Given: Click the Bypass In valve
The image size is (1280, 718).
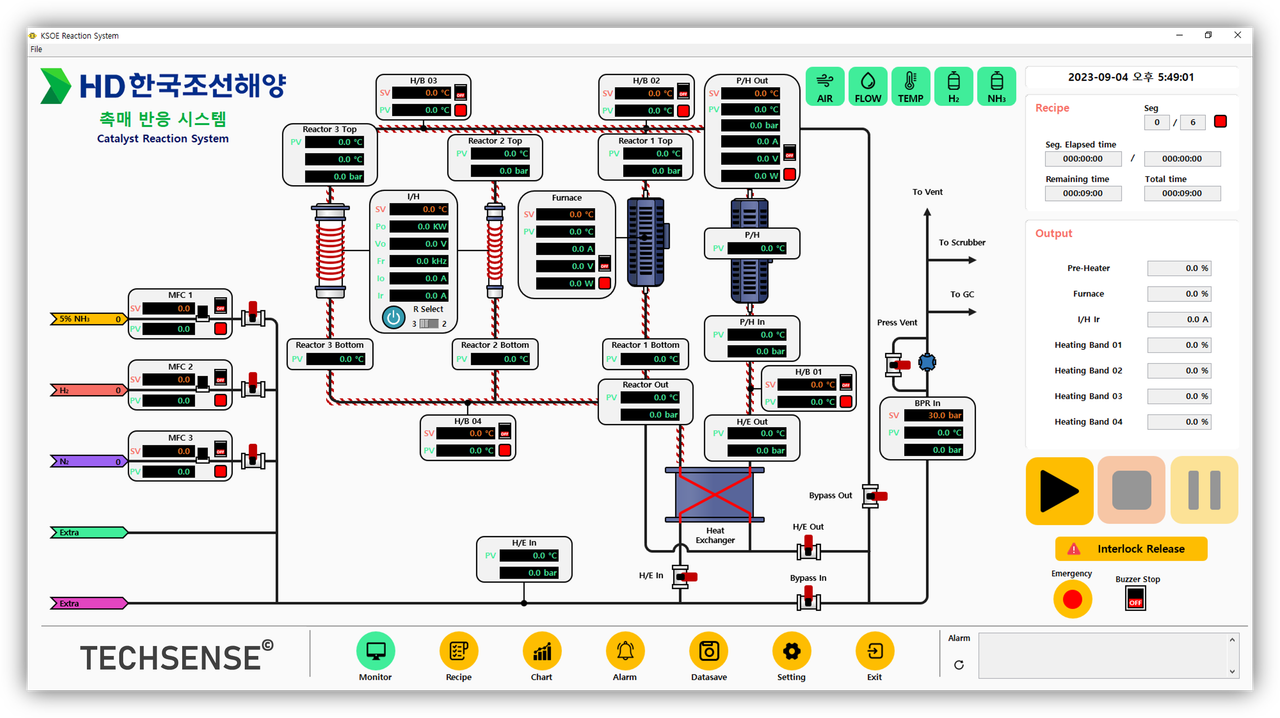Looking at the screenshot, I should [x=808, y=598].
